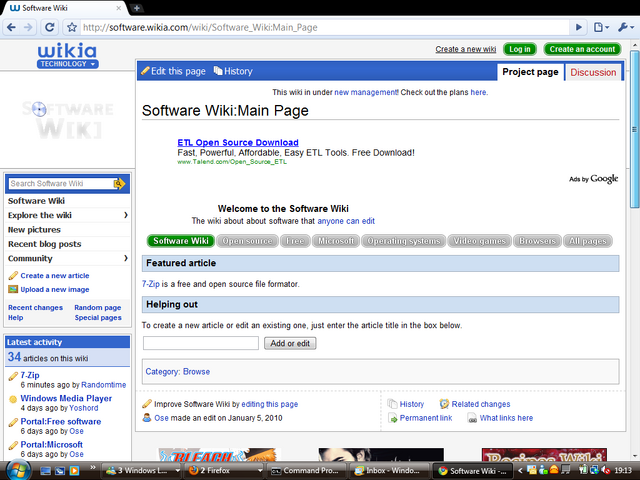Viewport: 640px width, 480px height.
Task: Switch to Inbox - Windows taskbar button
Action: click(388, 471)
